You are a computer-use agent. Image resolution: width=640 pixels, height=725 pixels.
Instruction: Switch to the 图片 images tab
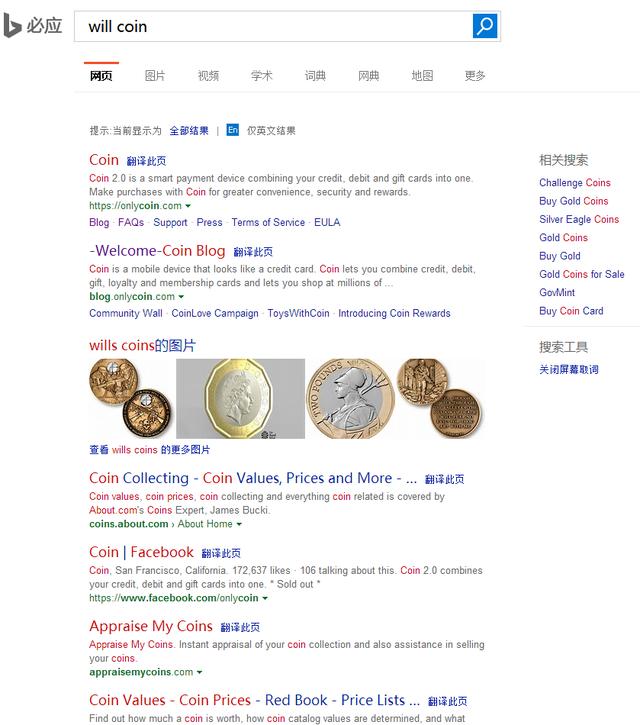click(x=154, y=75)
